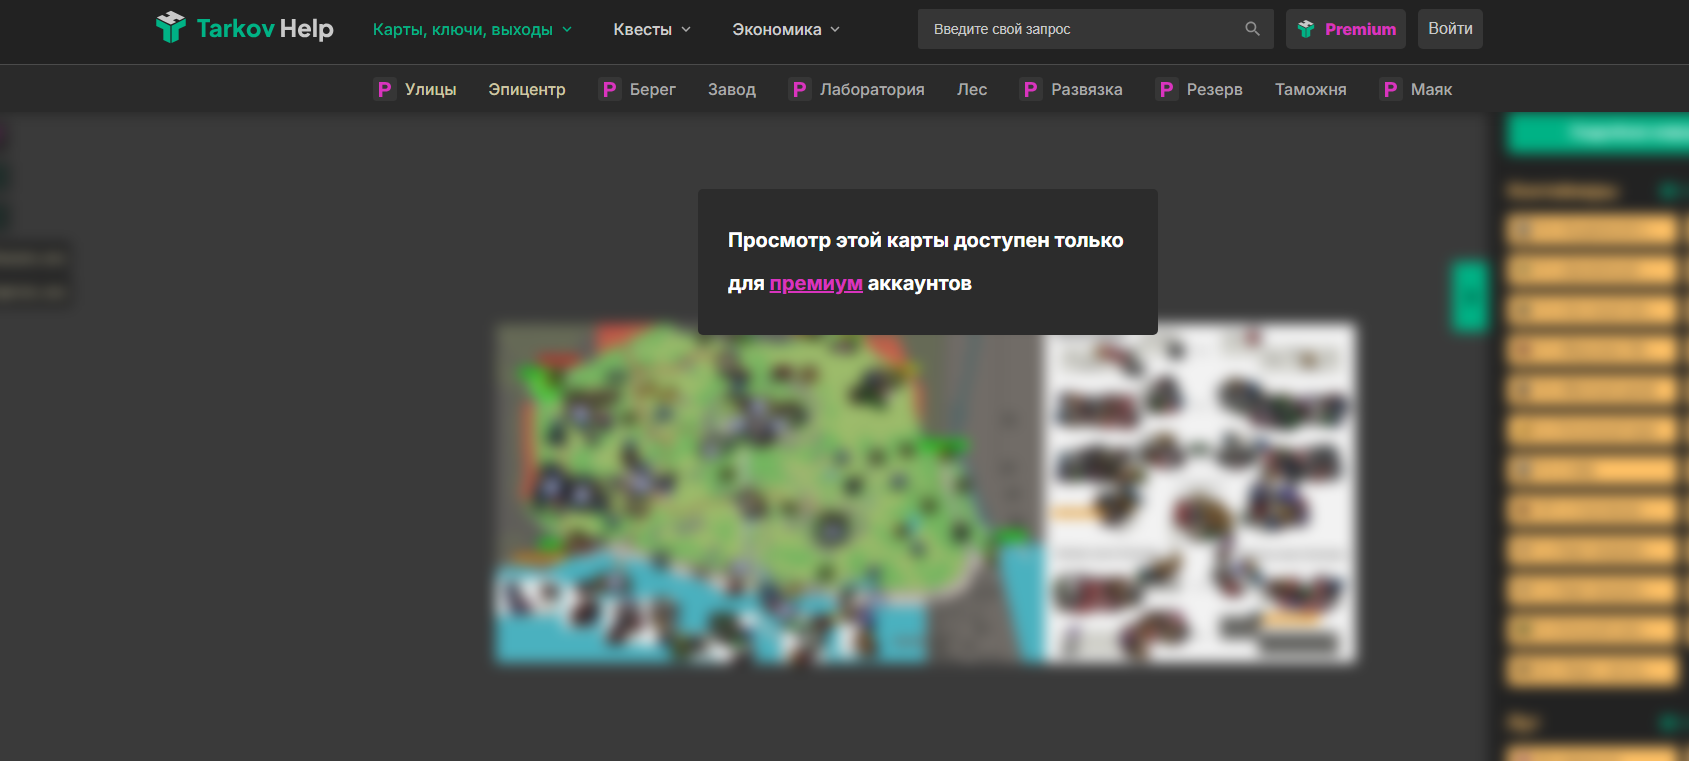Switch to the «Завод» map tab

point(732,90)
